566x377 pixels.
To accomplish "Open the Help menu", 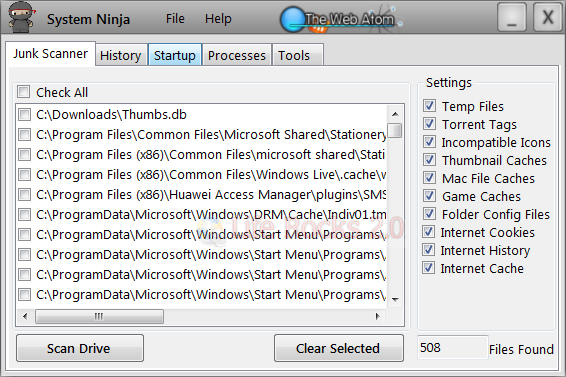I will click(x=218, y=19).
